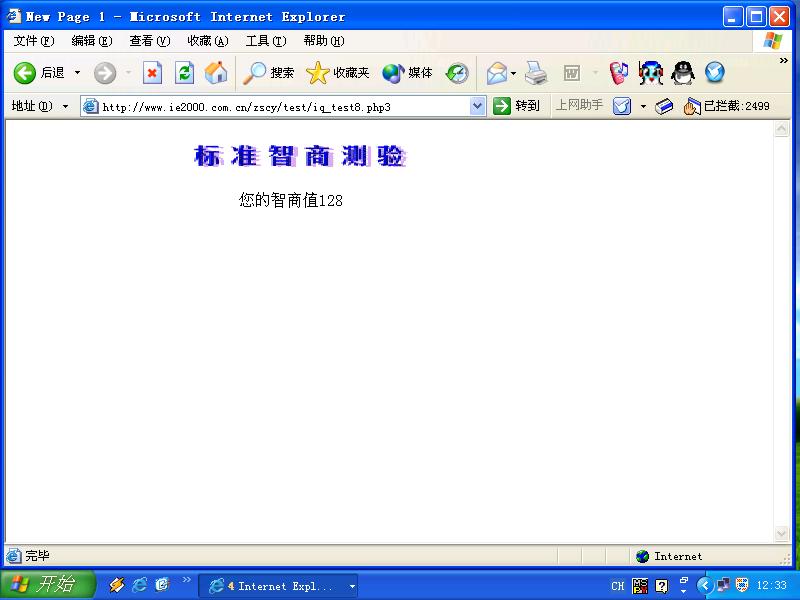The height and width of the screenshot is (600, 800).
Task: Click the green Back arrow icon
Action: click(24, 73)
